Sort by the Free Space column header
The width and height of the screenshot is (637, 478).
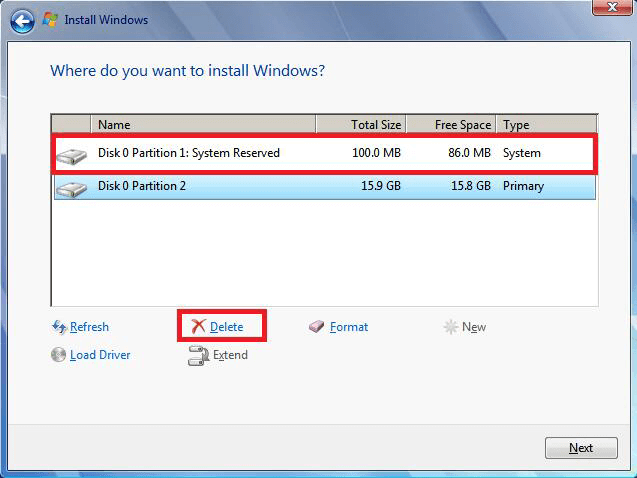(x=451, y=124)
